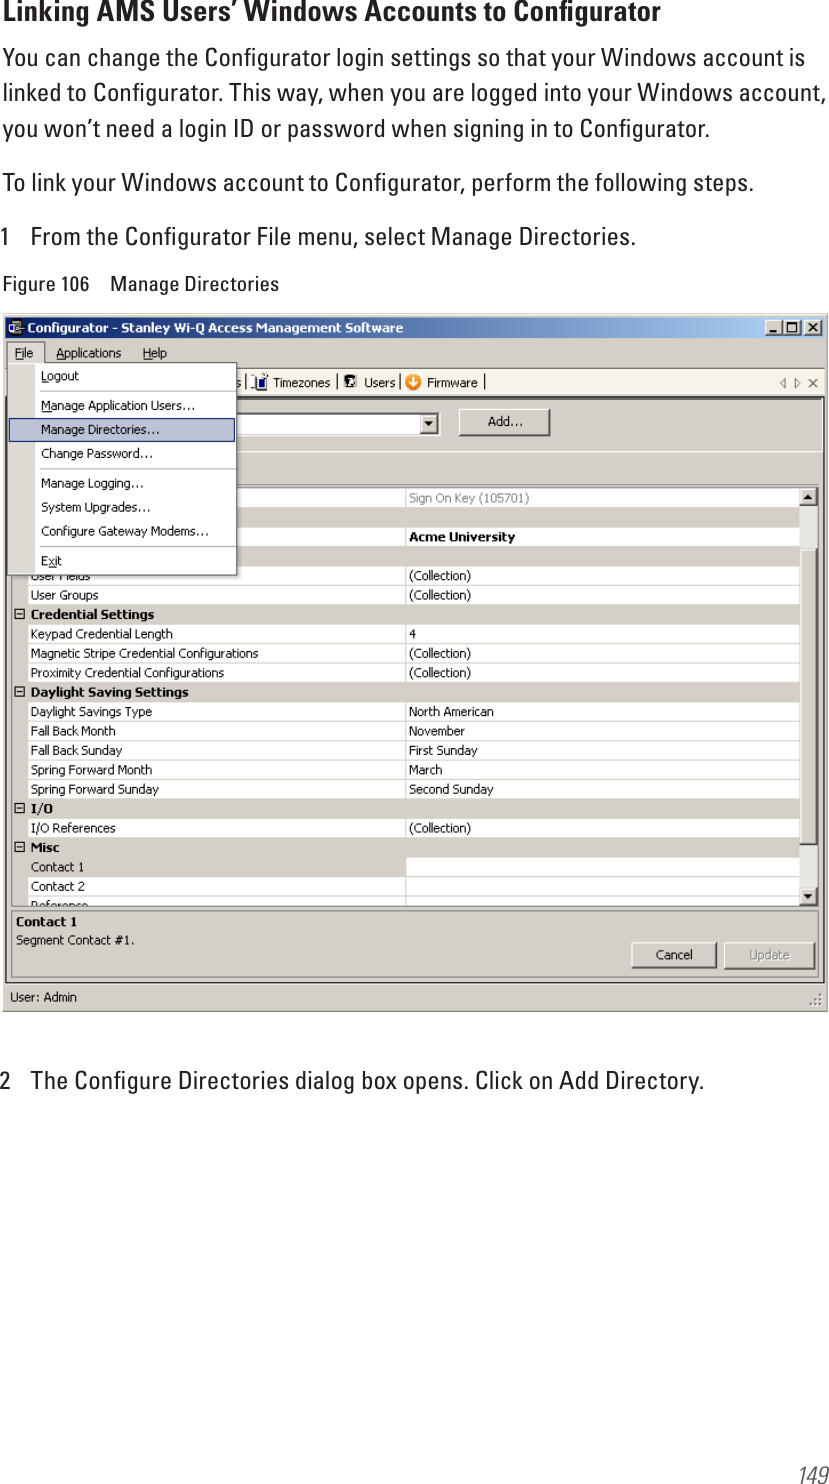Image resolution: width=829 pixels, height=1484 pixels.
Task: Click the small X at the toolbar's right end
Action: (x=812, y=382)
